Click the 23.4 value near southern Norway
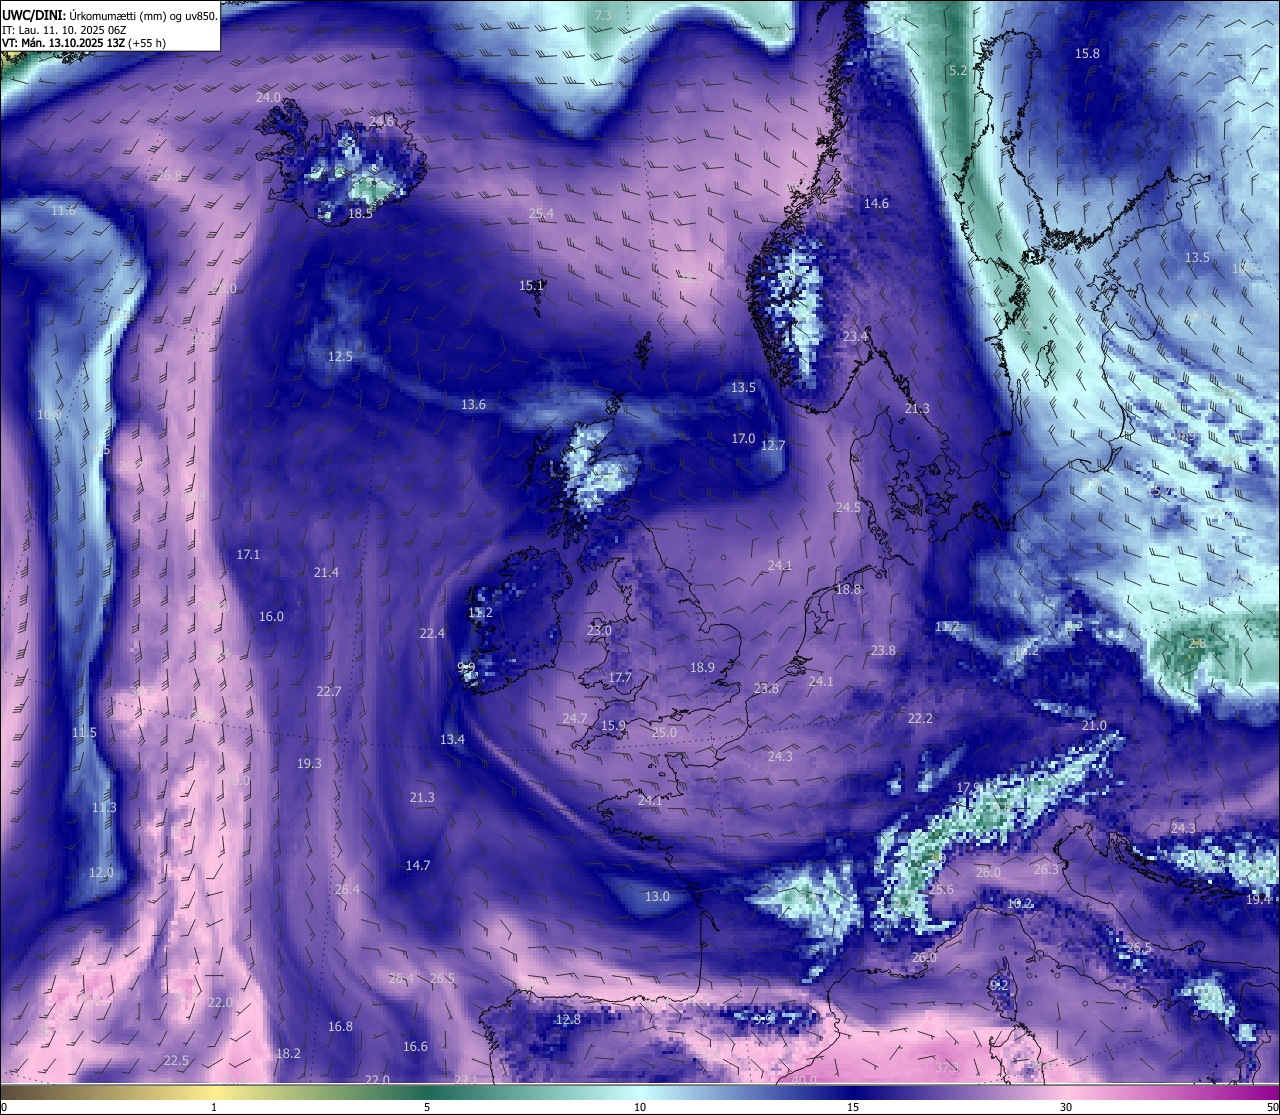The height and width of the screenshot is (1115, 1280). 855,336
